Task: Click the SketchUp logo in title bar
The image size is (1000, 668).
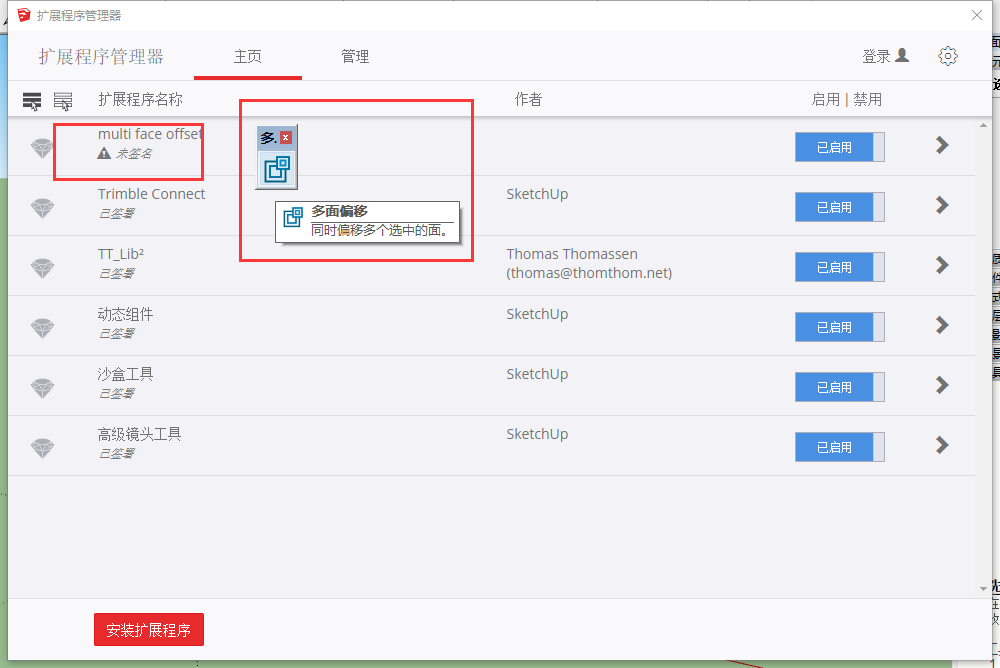Action: pyautogui.click(x=24, y=15)
